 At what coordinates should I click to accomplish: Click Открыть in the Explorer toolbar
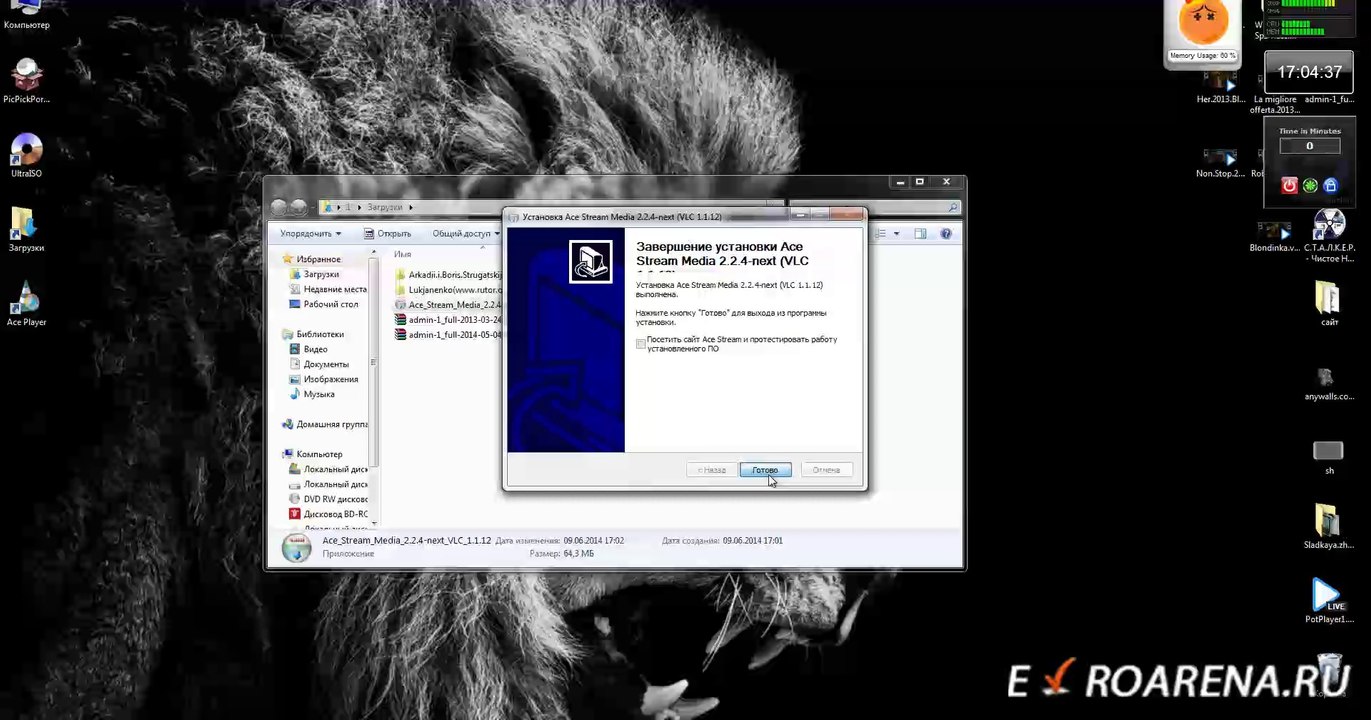point(387,234)
